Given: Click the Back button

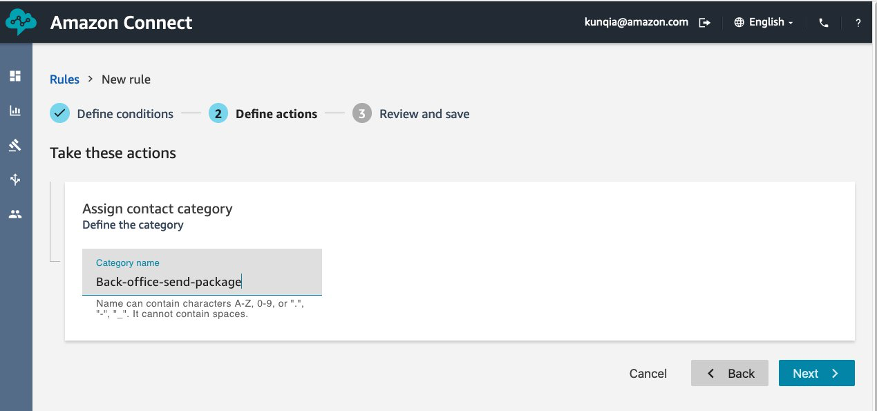Looking at the screenshot, I should (729, 373).
